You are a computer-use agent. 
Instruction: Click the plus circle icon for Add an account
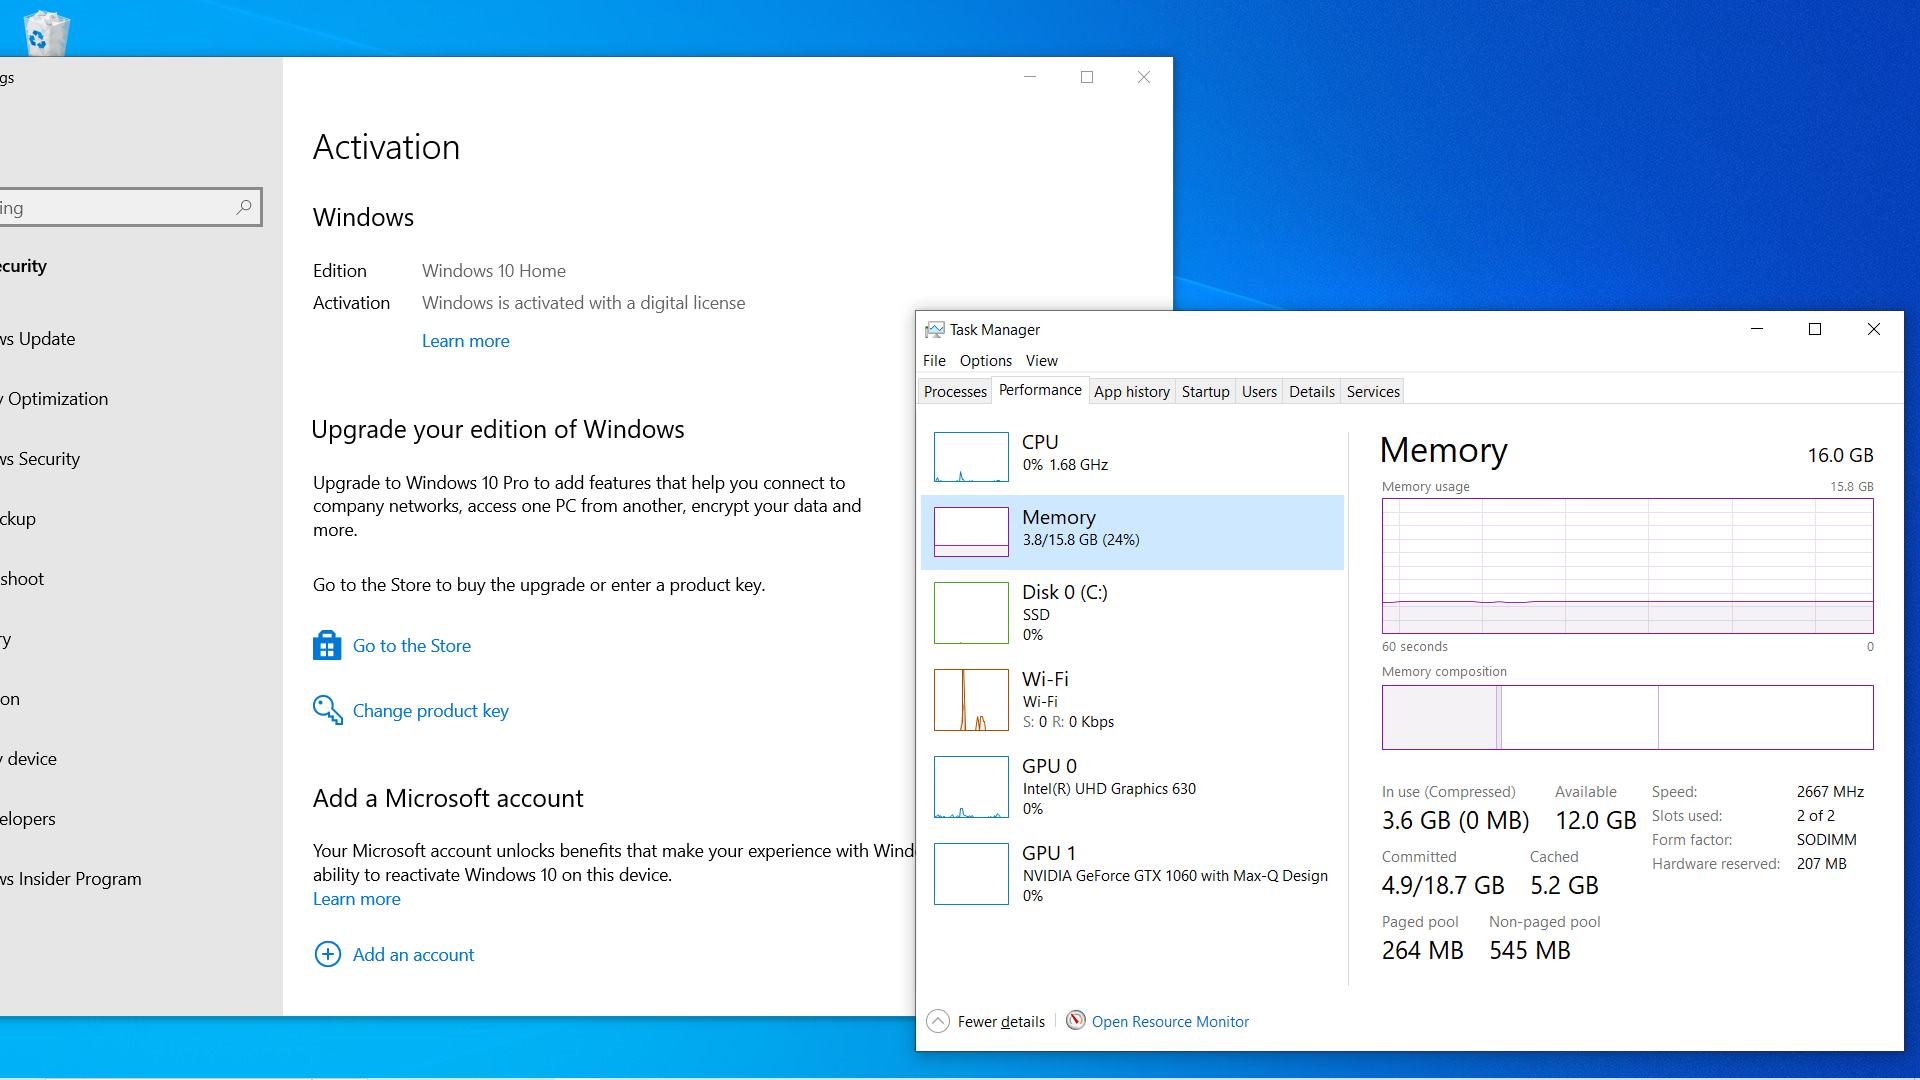click(x=327, y=954)
